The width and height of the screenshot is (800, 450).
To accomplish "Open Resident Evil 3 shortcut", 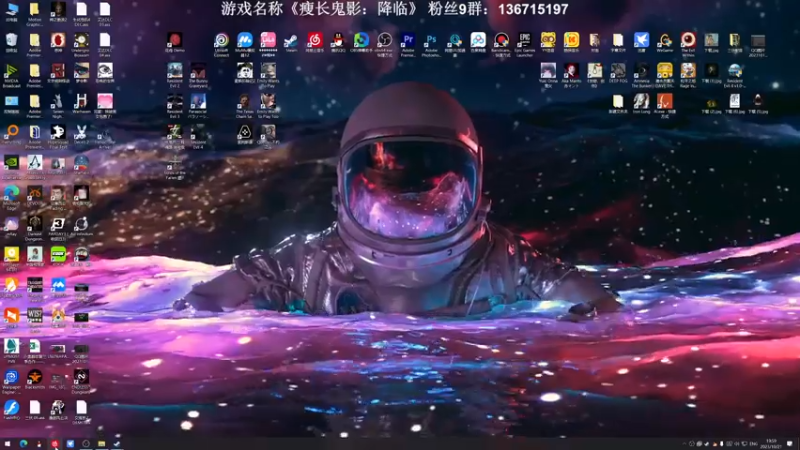I will pos(174,106).
